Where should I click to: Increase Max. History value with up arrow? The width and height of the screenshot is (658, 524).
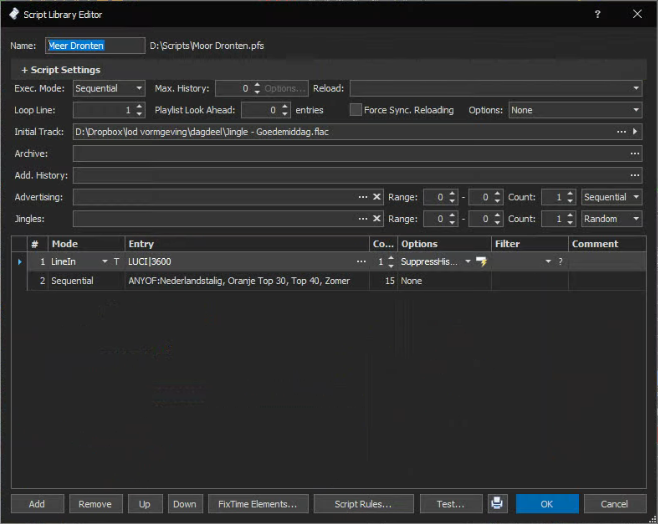point(257,85)
